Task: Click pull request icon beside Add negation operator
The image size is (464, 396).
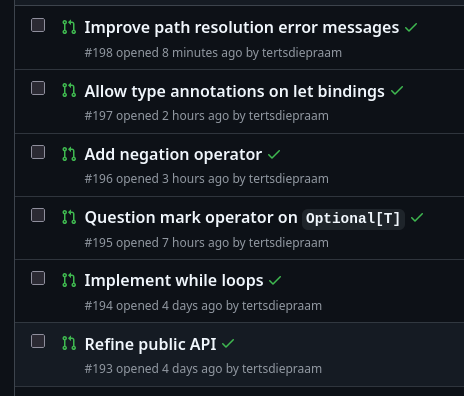Action: point(69,154)
